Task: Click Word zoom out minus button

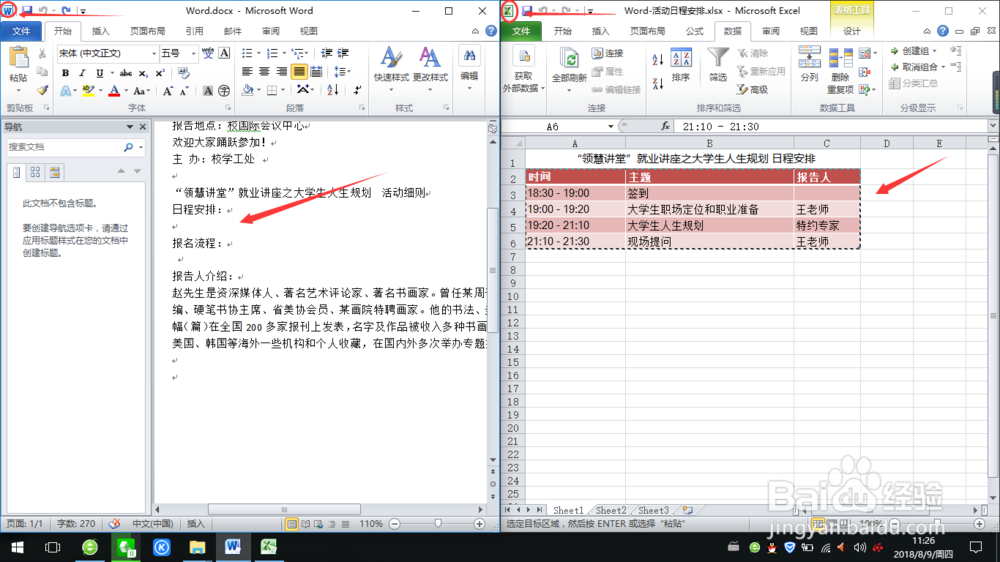Action: (x=395, y=524)
